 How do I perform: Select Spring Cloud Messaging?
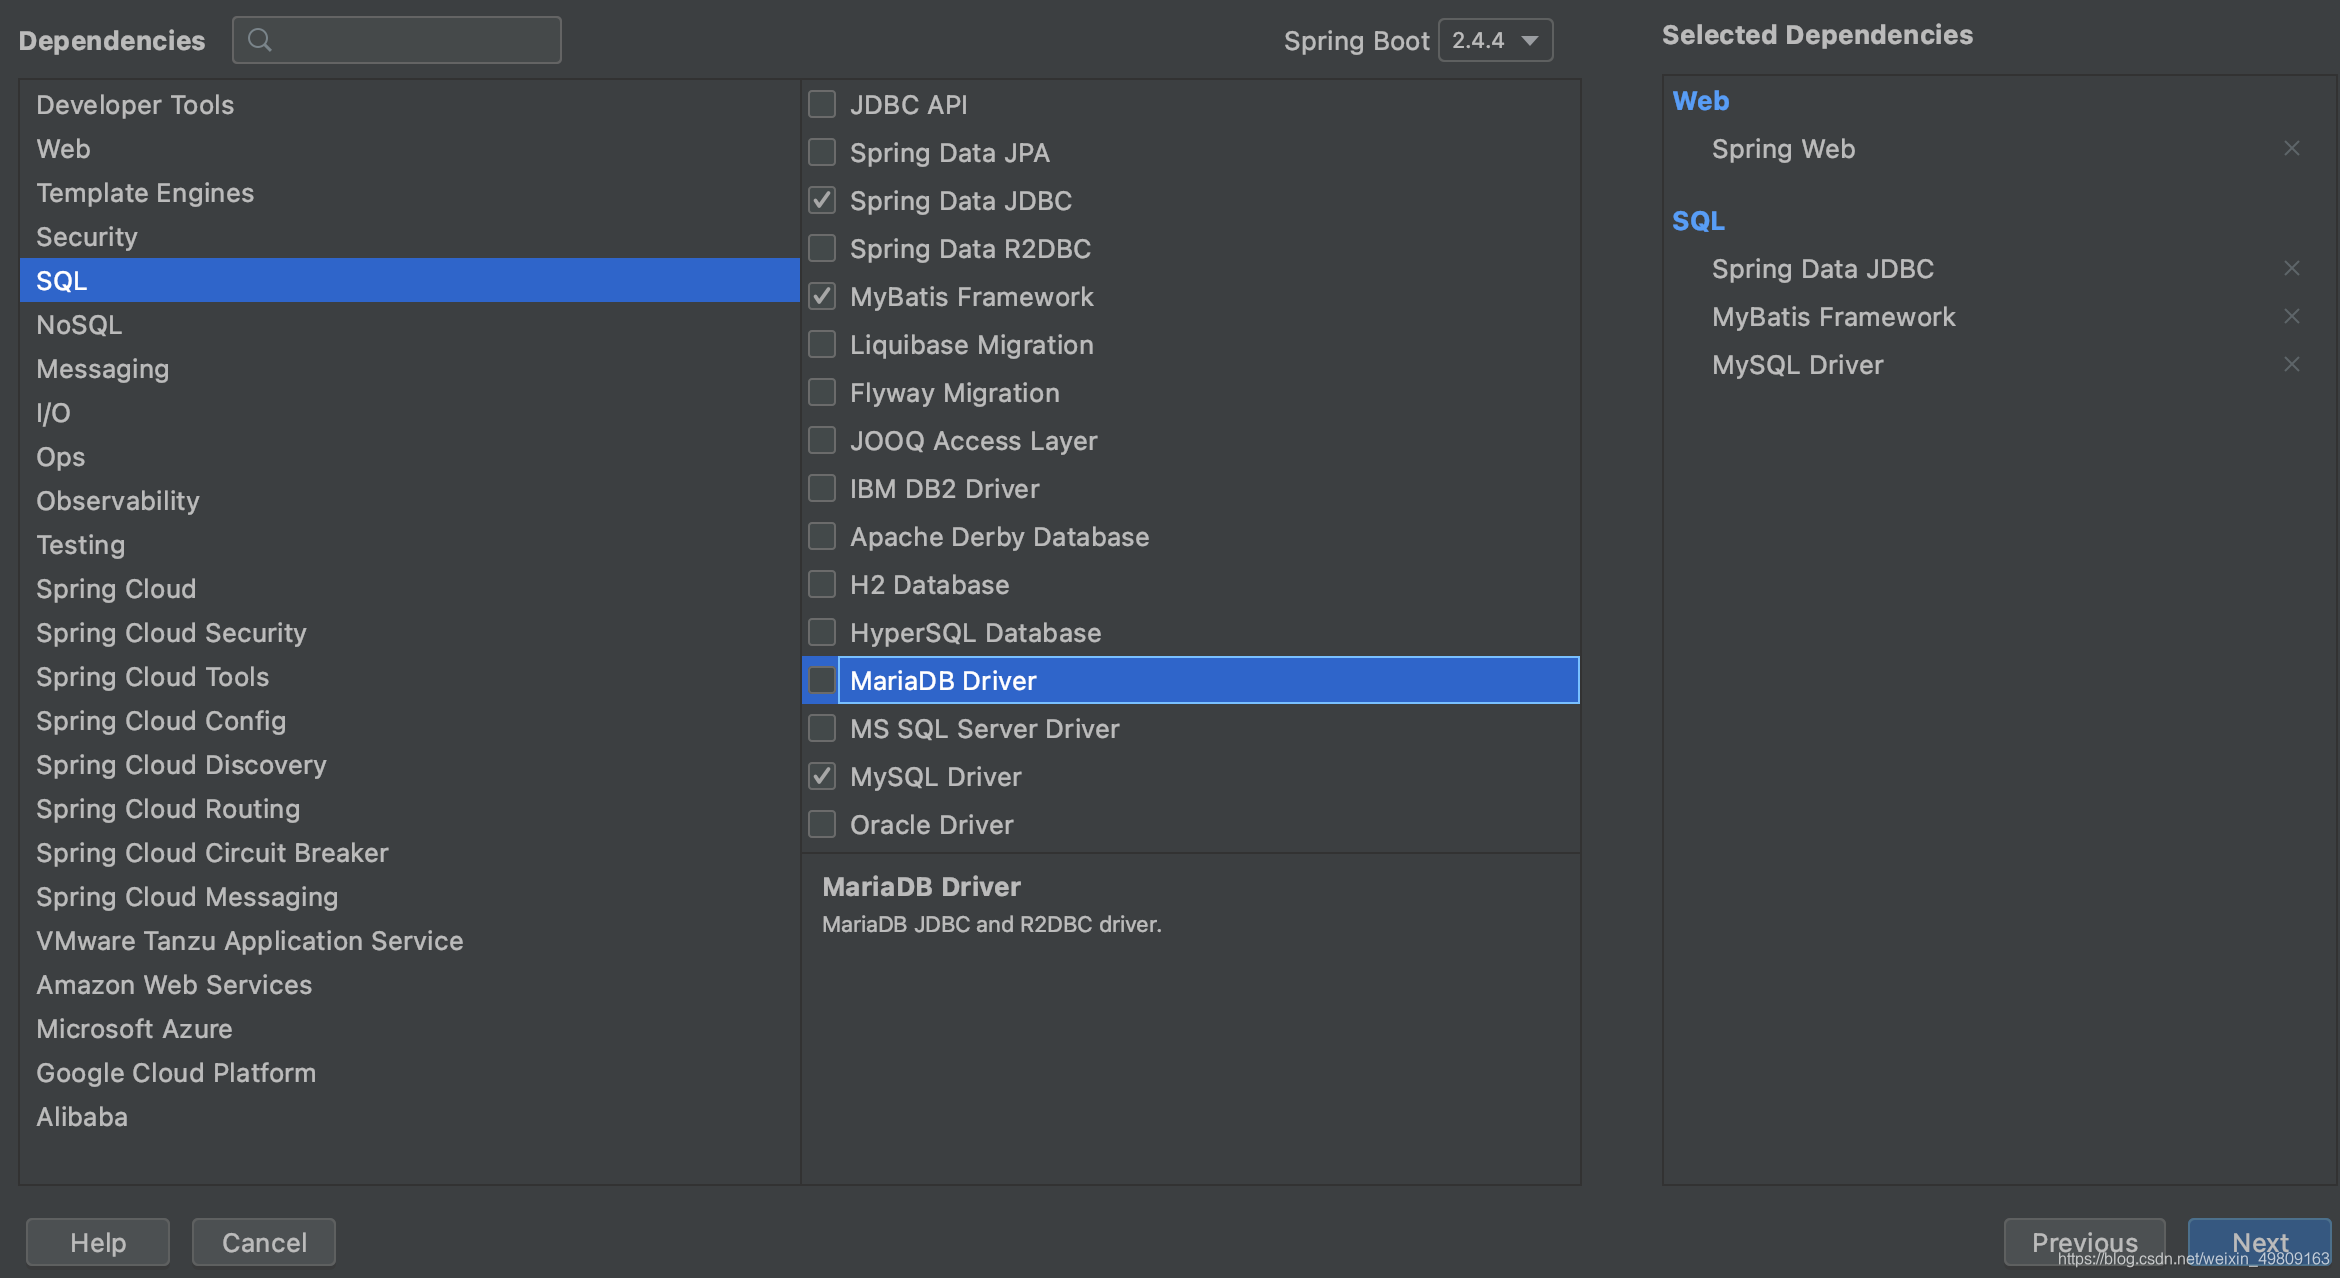point(410,897)
